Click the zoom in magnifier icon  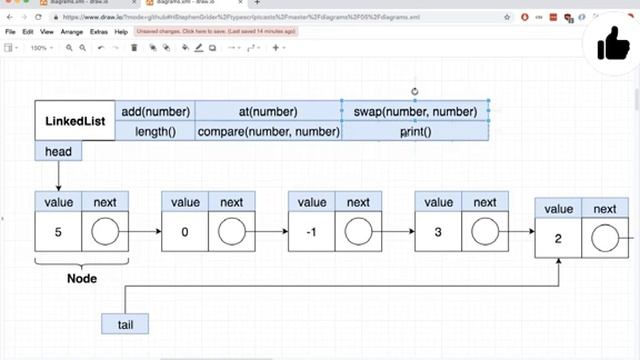point(69,48)
